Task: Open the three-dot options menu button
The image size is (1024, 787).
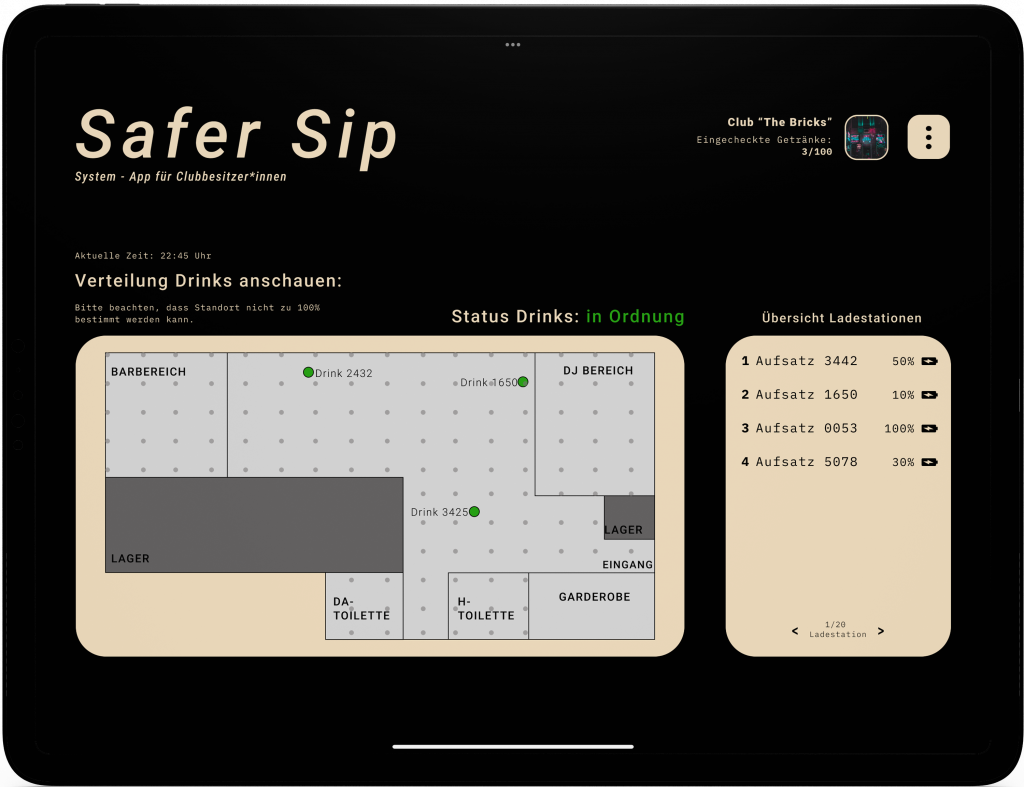Action: [x=928, y=137]
